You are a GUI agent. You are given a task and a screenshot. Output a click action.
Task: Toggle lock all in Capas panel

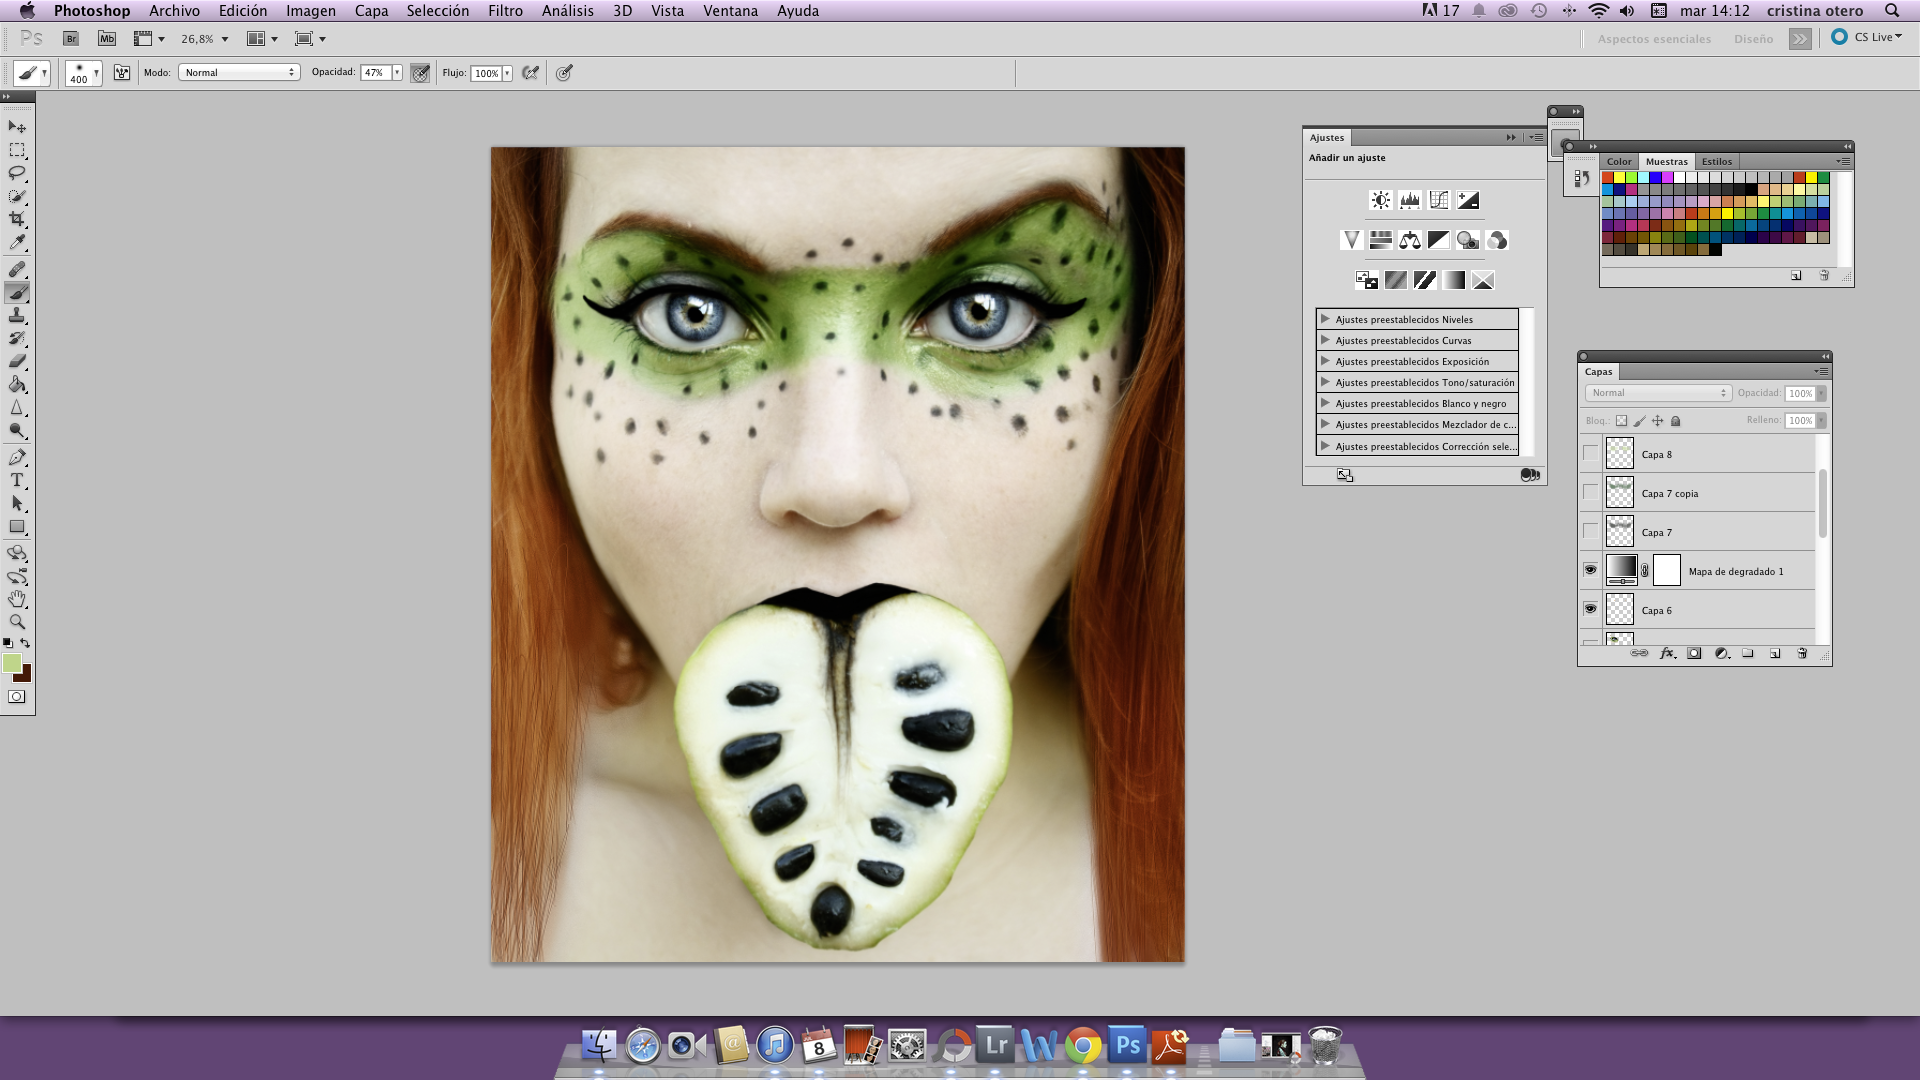point(1676,421)
